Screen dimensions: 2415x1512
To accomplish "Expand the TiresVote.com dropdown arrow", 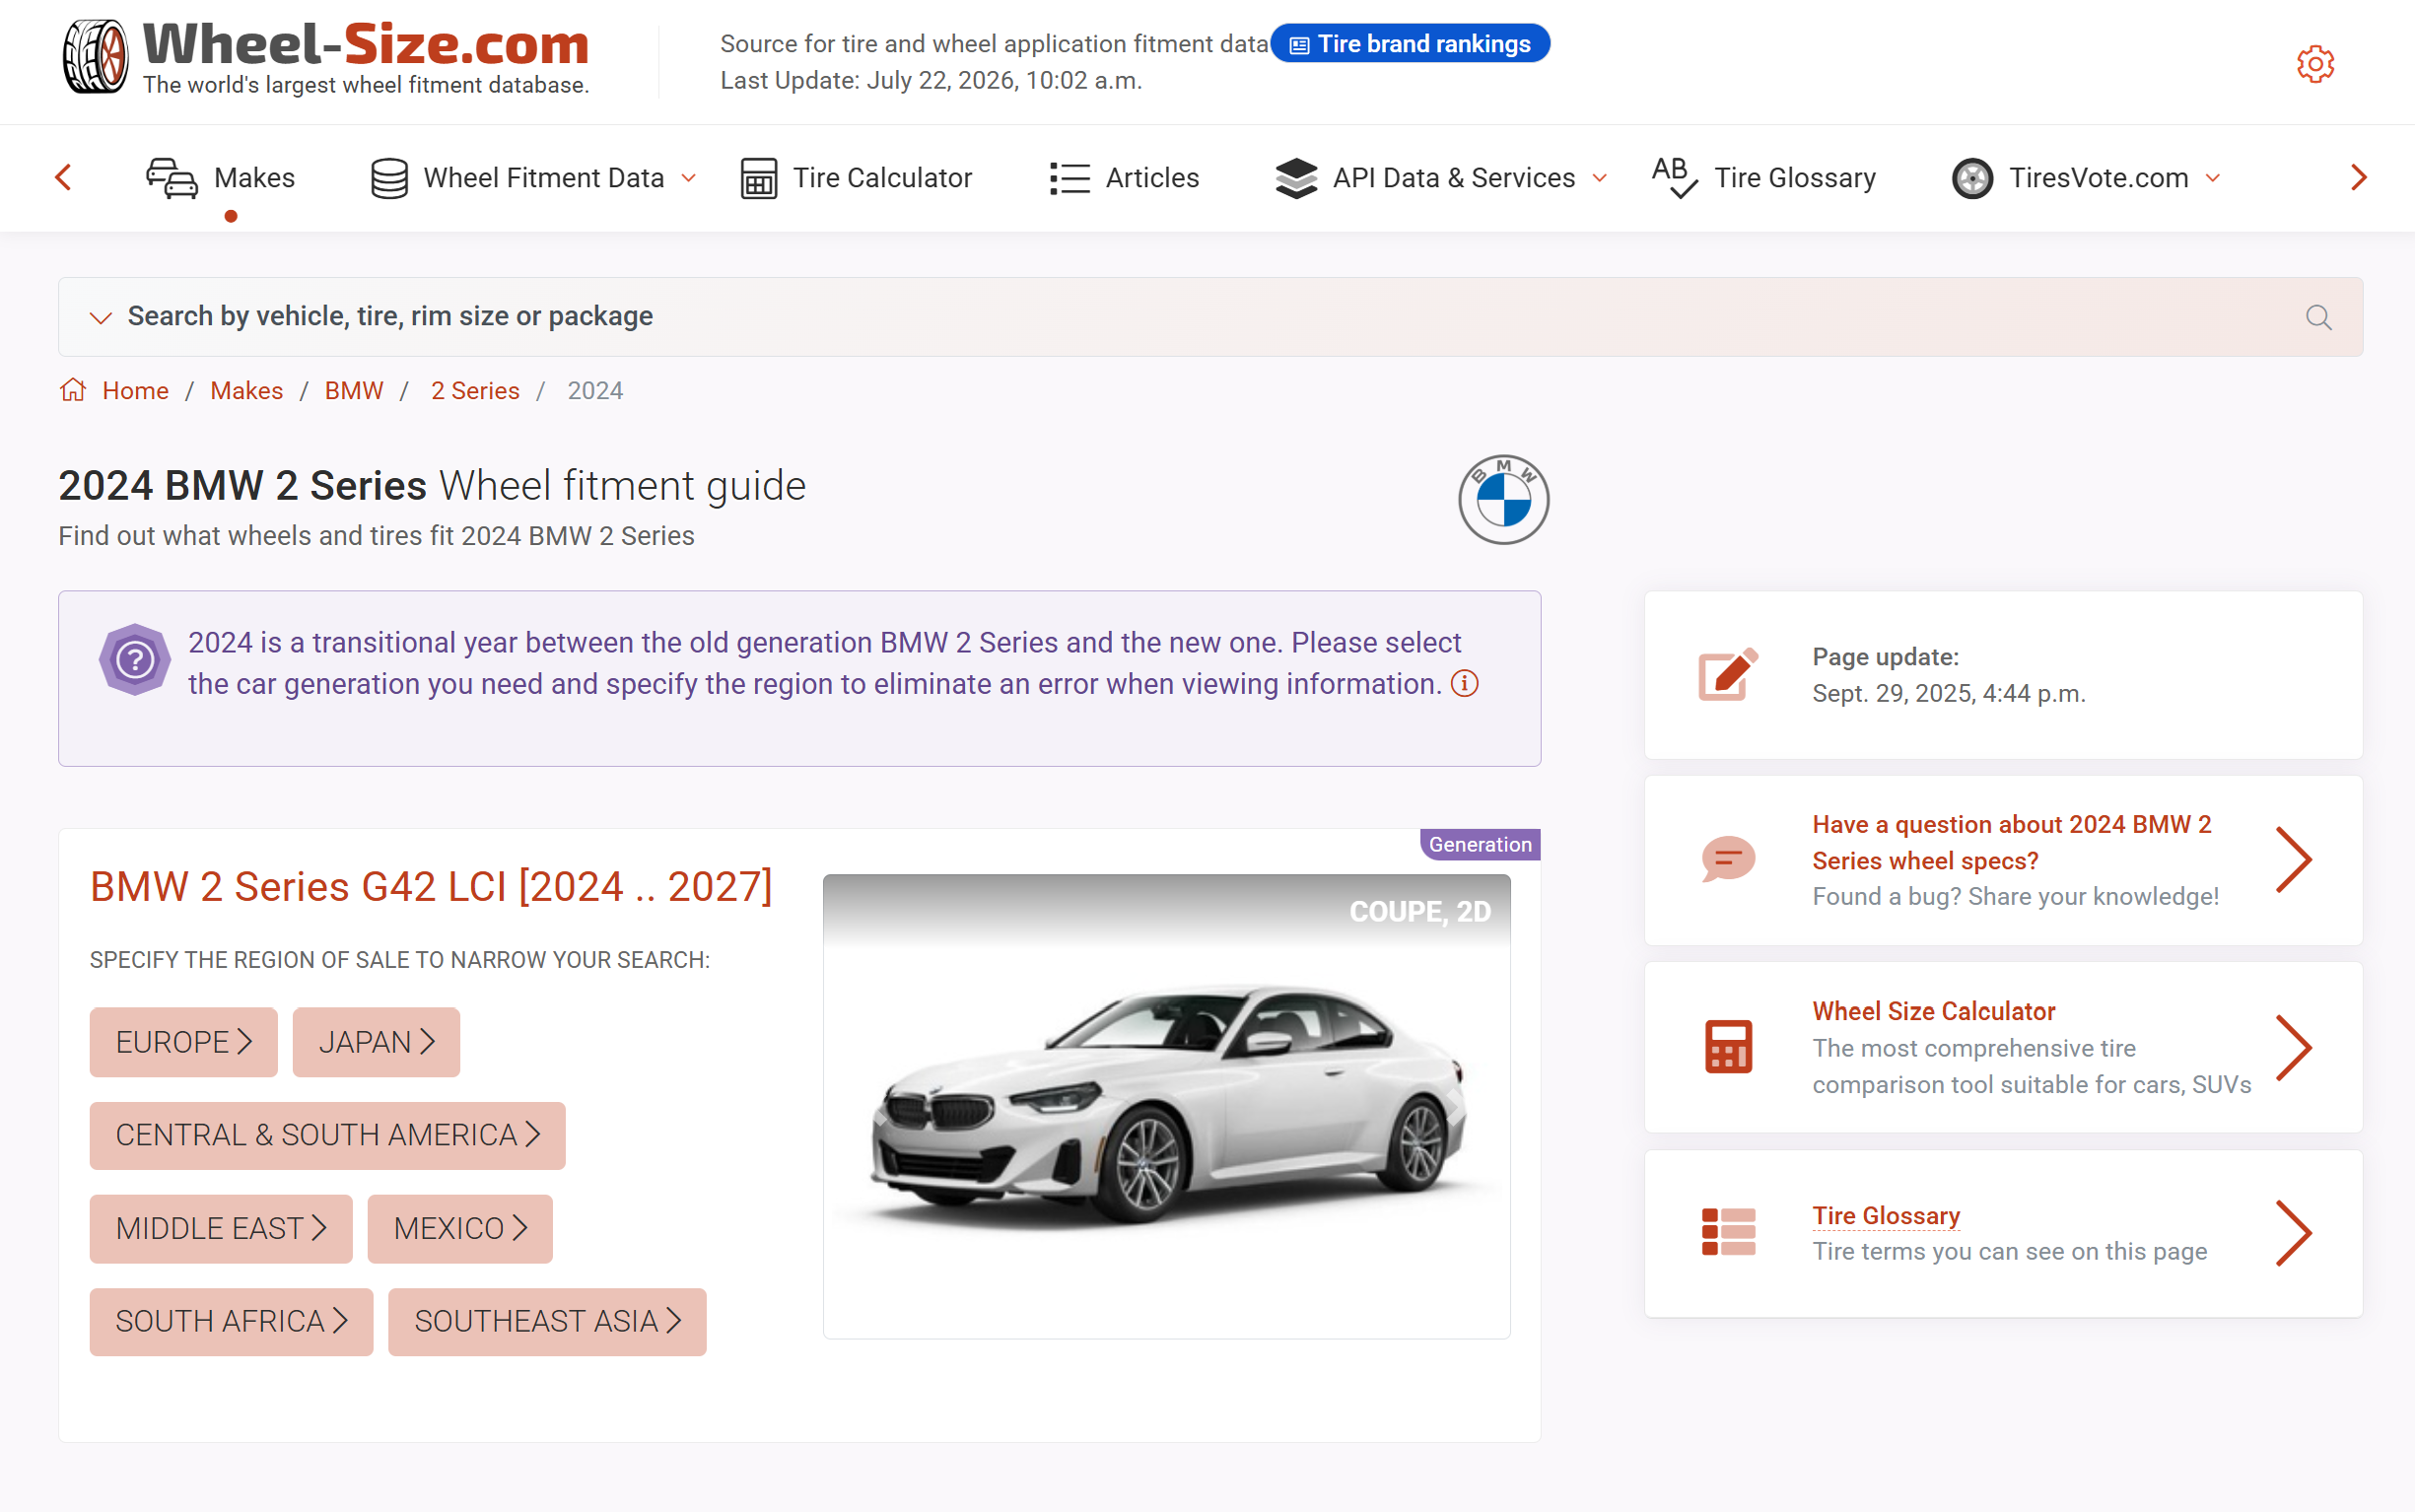I will [2212, 178].
